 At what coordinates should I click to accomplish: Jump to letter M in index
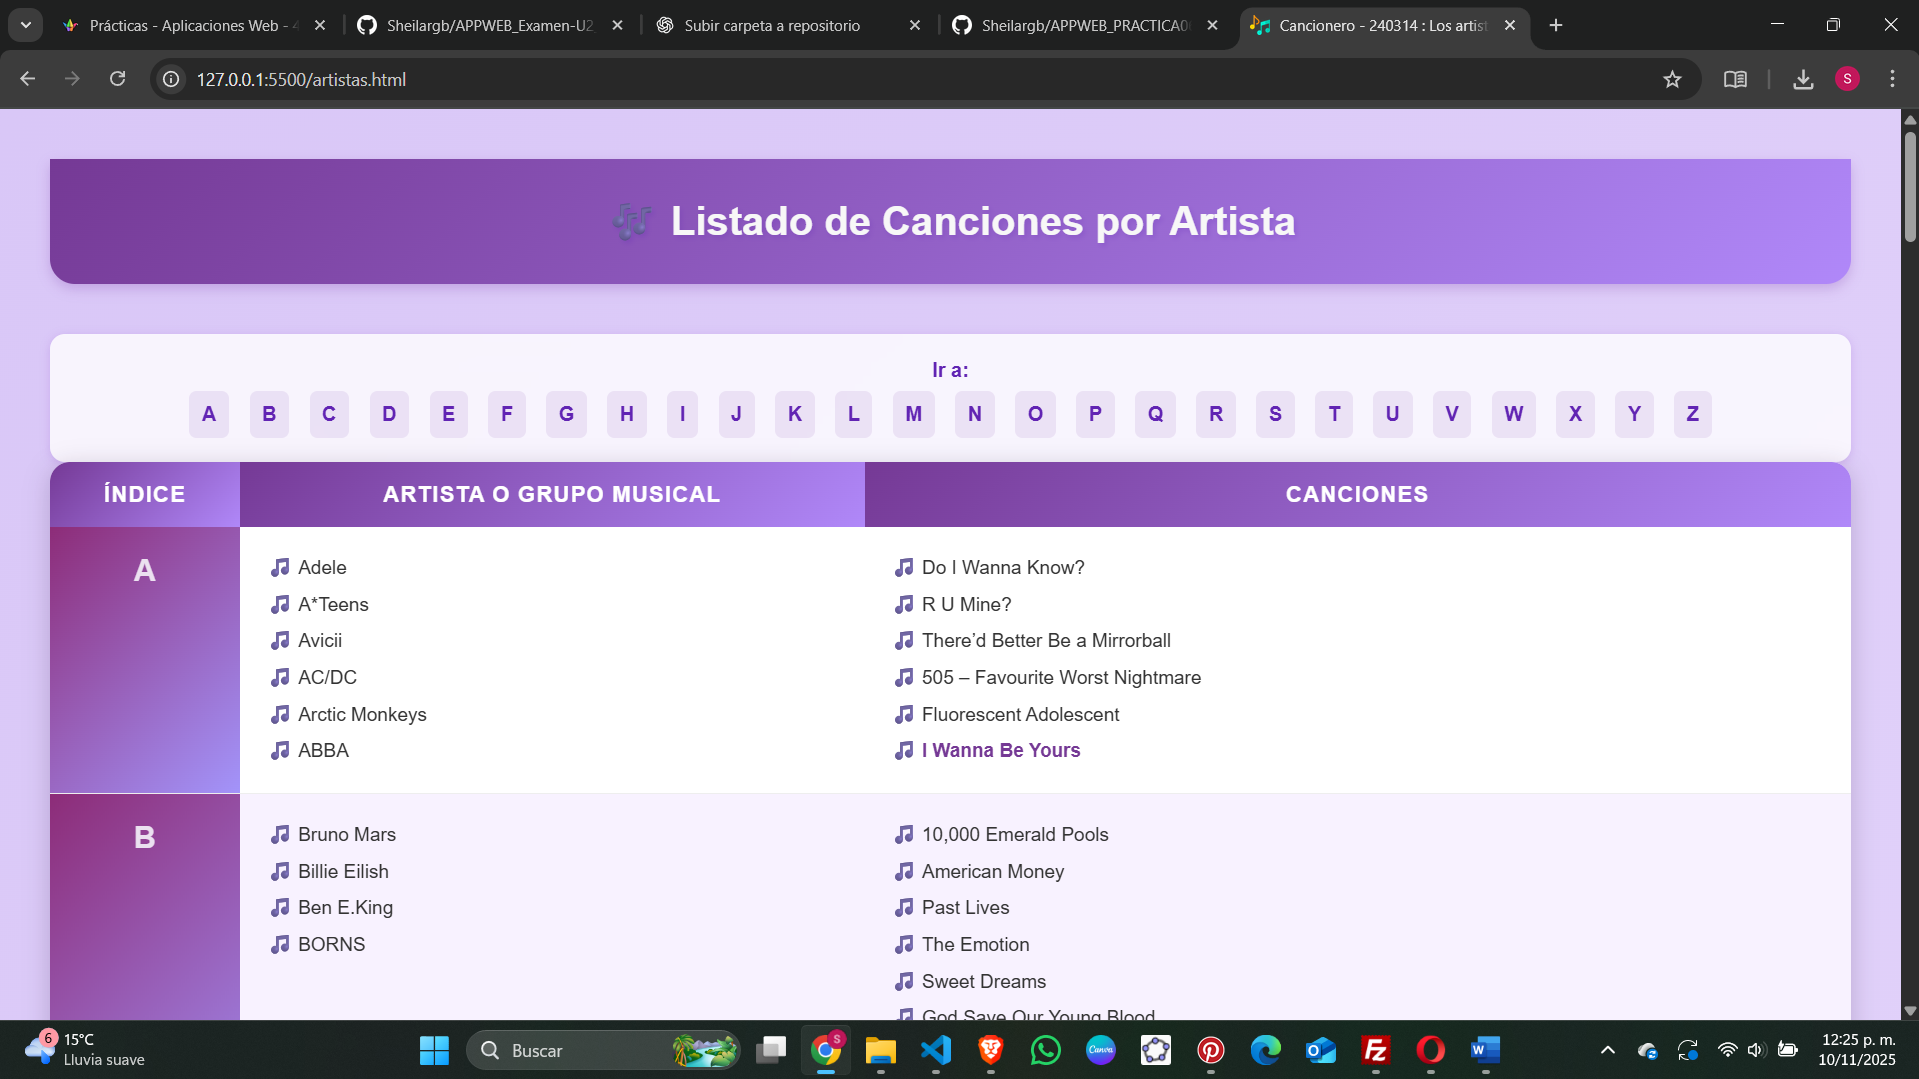(x=913, y=414)
